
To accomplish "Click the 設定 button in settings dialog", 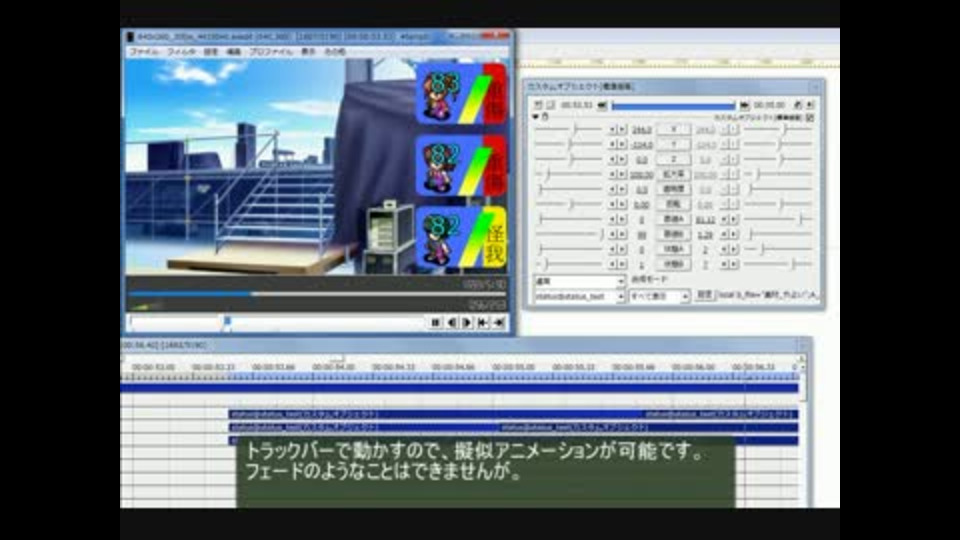I will click(x=705, y=295).
